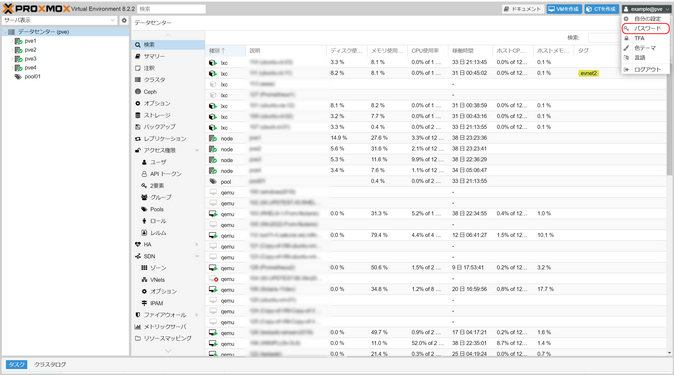Click gear icon beside server view selector
Screen dimensions: 674x375
(x=124, y=20)
